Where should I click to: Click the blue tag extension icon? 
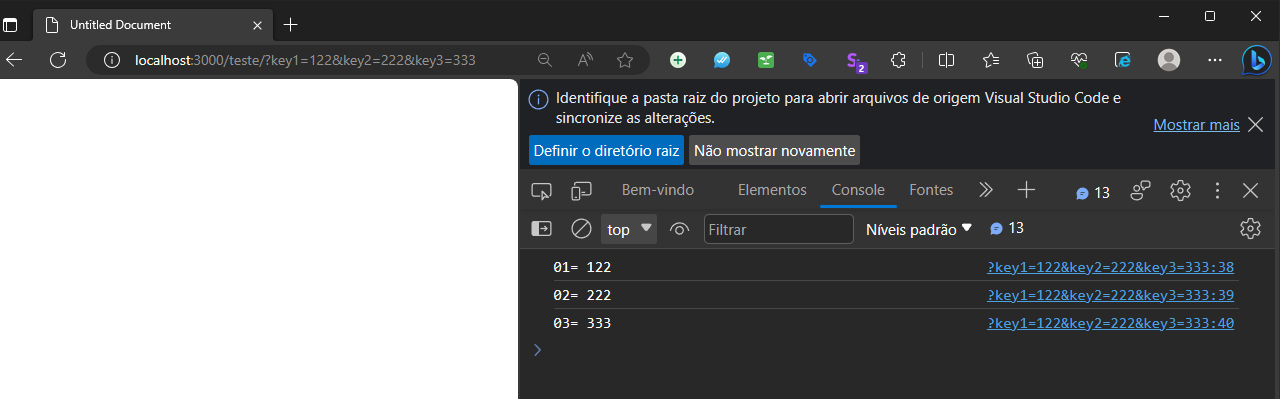[810, 60]
